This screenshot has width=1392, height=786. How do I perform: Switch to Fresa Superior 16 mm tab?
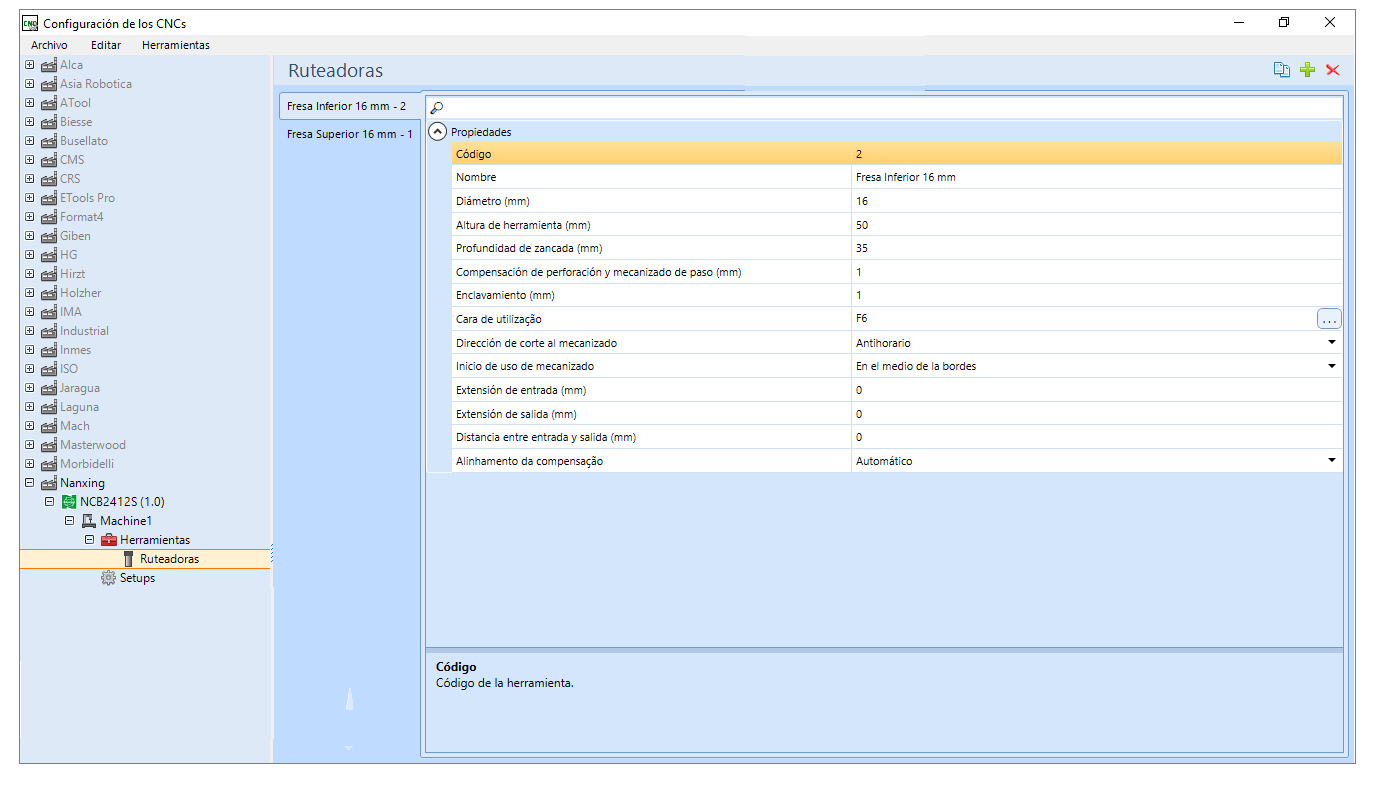tap(349, 134)
